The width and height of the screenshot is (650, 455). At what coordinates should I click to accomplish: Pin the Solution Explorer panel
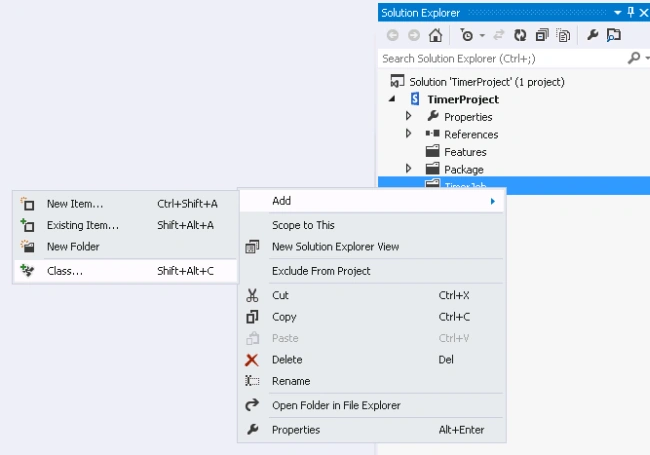(631, 12)
